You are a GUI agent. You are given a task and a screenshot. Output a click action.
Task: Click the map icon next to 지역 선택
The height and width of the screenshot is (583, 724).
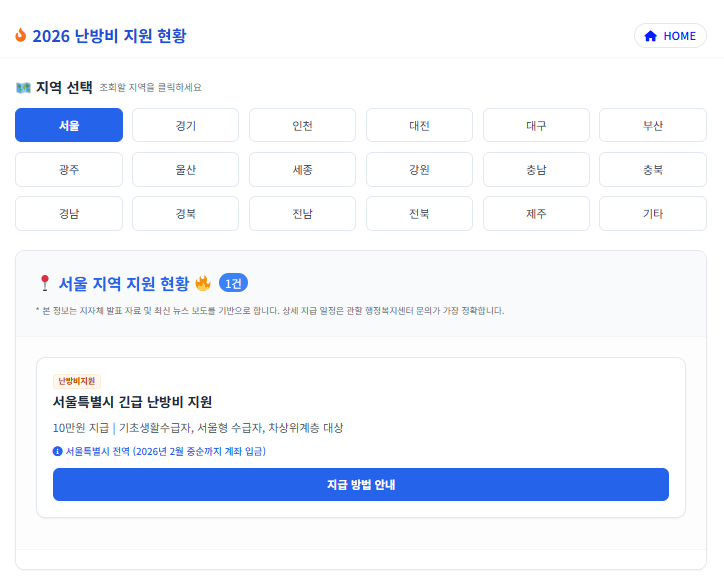pyautogui.click(x=23, y=87)
